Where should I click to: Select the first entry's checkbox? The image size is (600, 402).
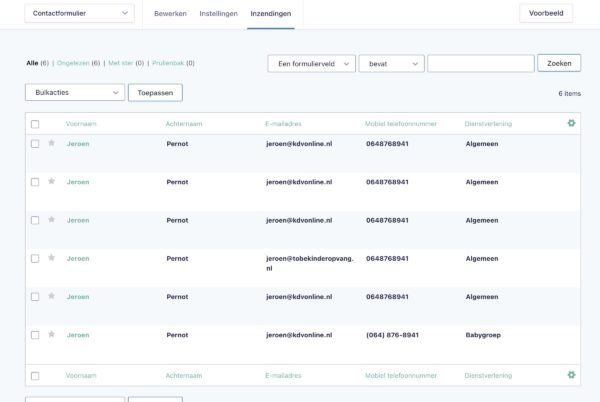pos(35,144)
